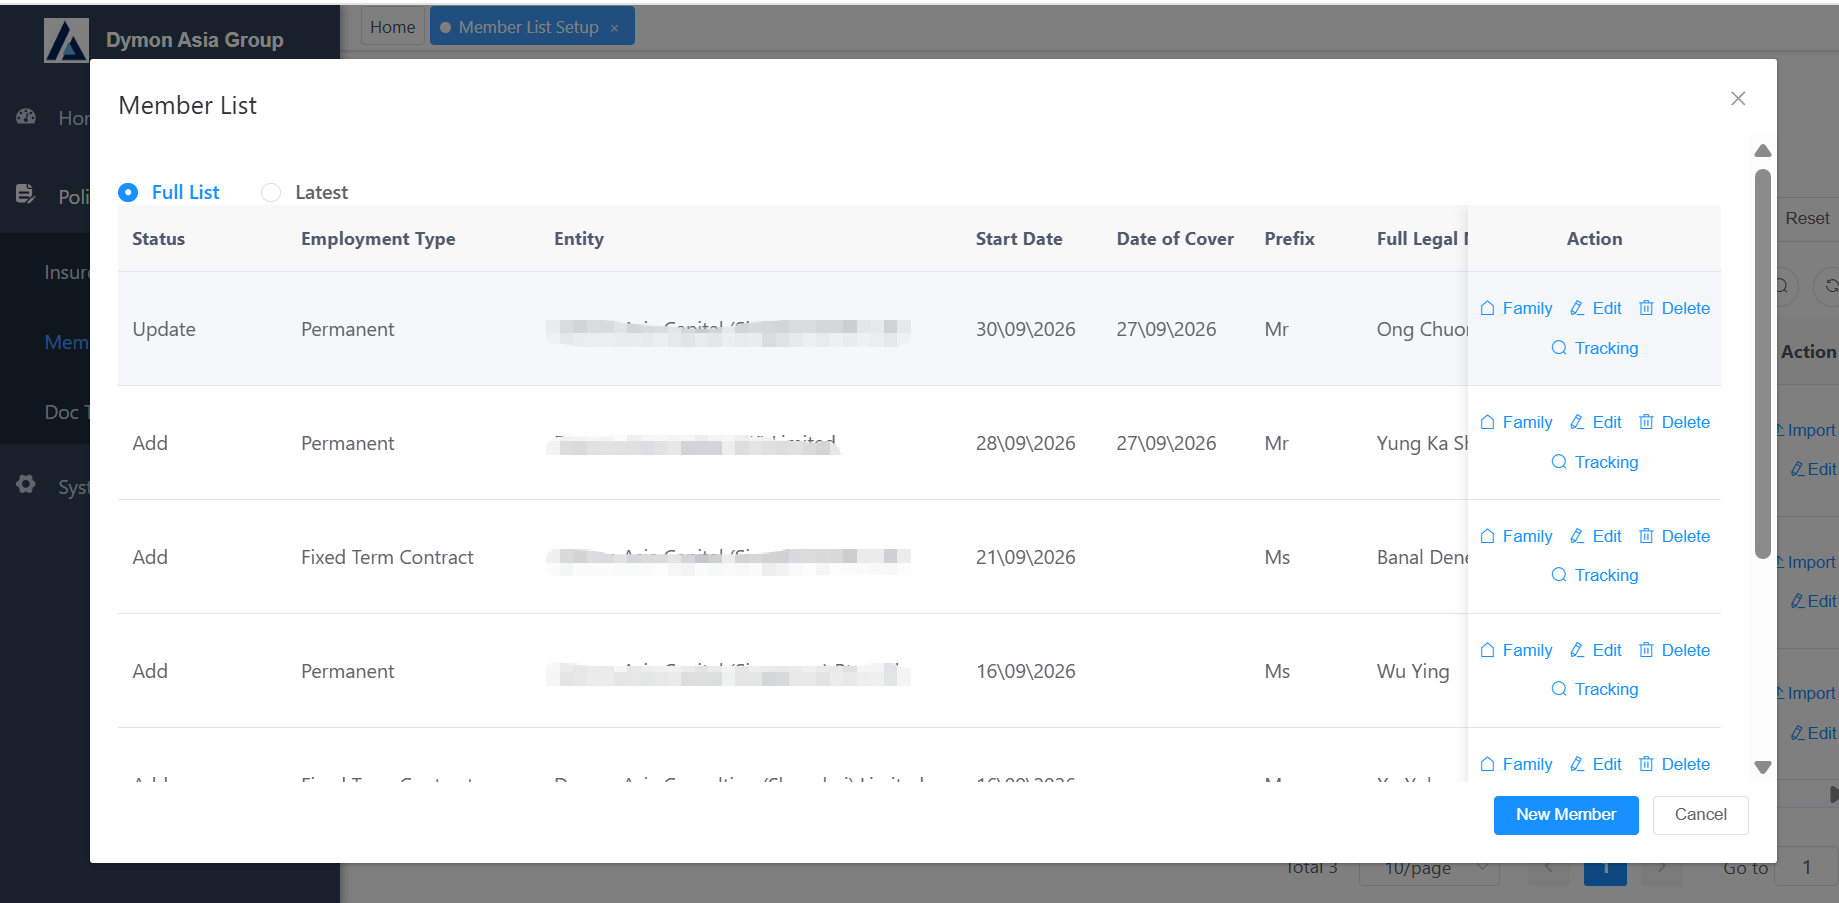This screenshot has height=903, width=1839.
Task: Click the dialog vertical scrollbar thumb
Action: [1763, 364]
